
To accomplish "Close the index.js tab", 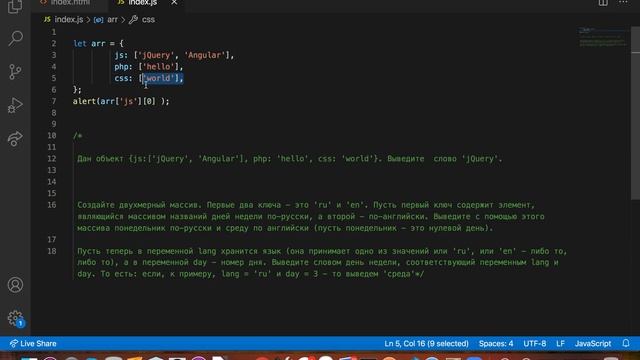I will 174,3.
